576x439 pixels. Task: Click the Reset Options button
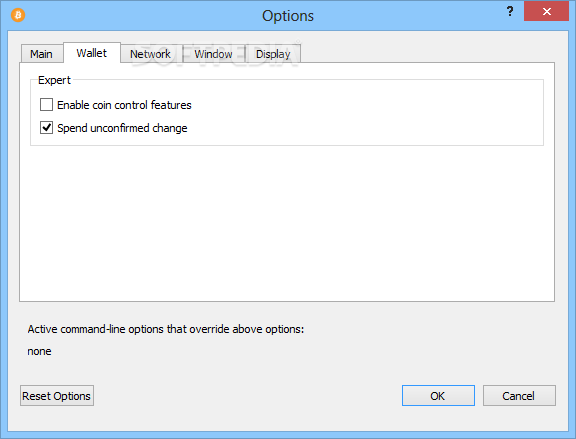coord(57,396)
